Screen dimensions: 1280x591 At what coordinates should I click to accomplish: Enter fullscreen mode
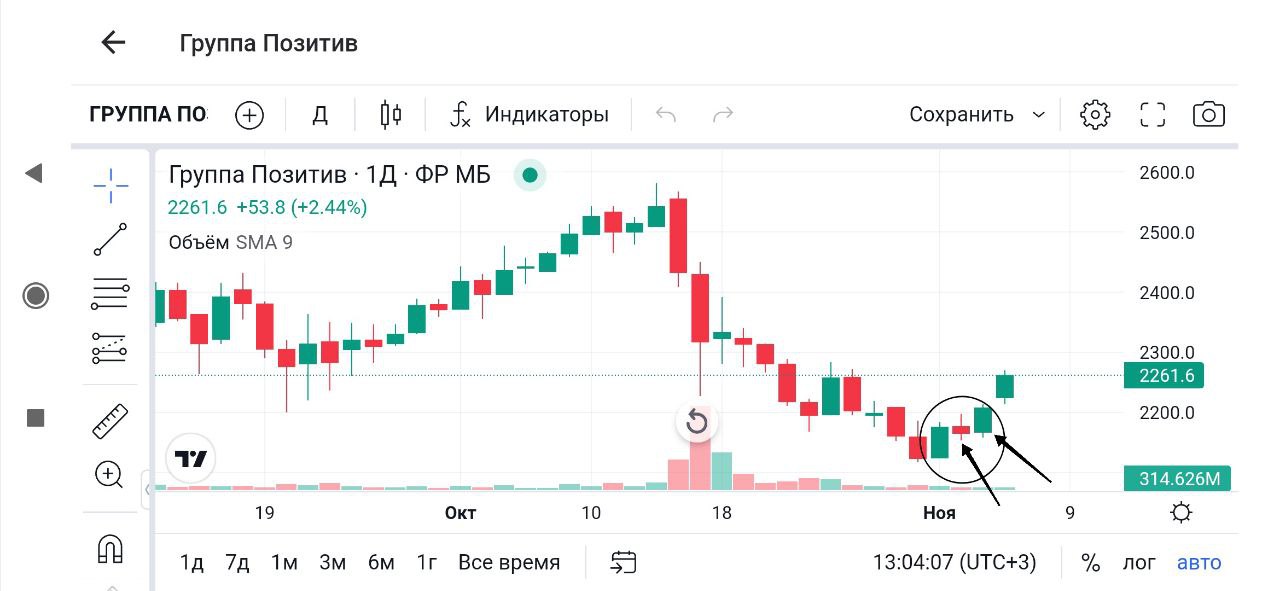tap(1153, 115)
